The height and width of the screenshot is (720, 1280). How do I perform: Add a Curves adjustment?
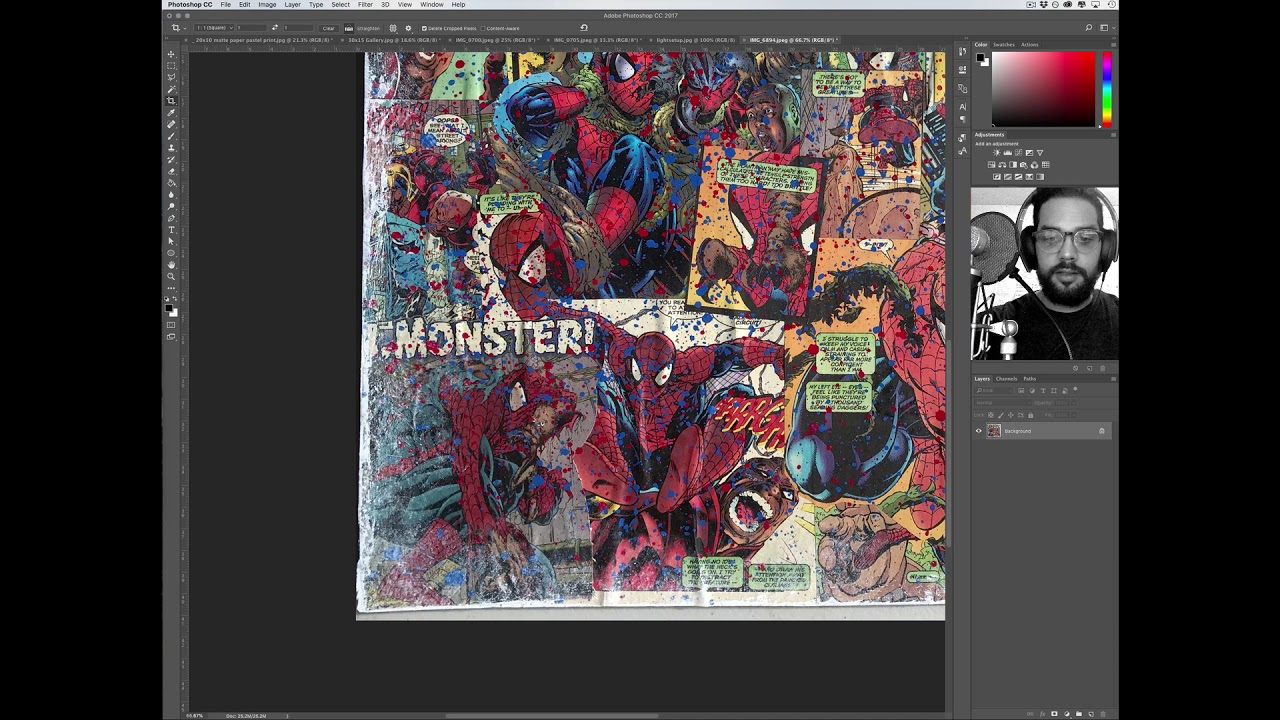[x=1018, y=153]
